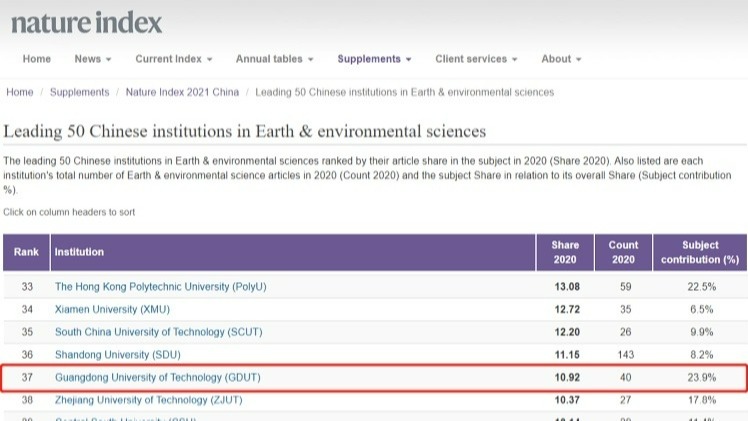The image size is (748, 421).
Task: Sort by Institution column header
Action: pos(79,252)
